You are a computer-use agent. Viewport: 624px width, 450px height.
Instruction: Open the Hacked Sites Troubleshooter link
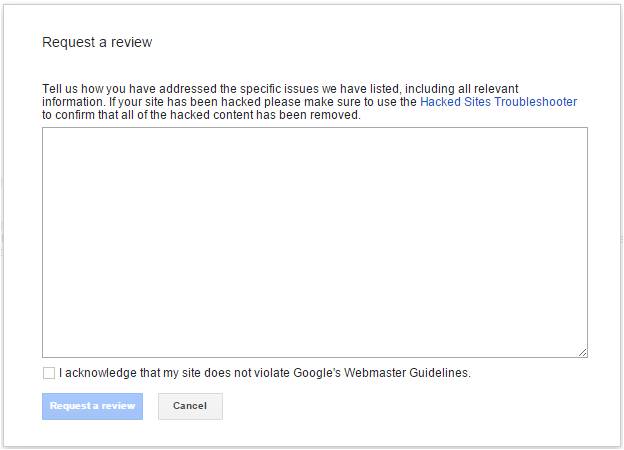click(x=498, y=102)
